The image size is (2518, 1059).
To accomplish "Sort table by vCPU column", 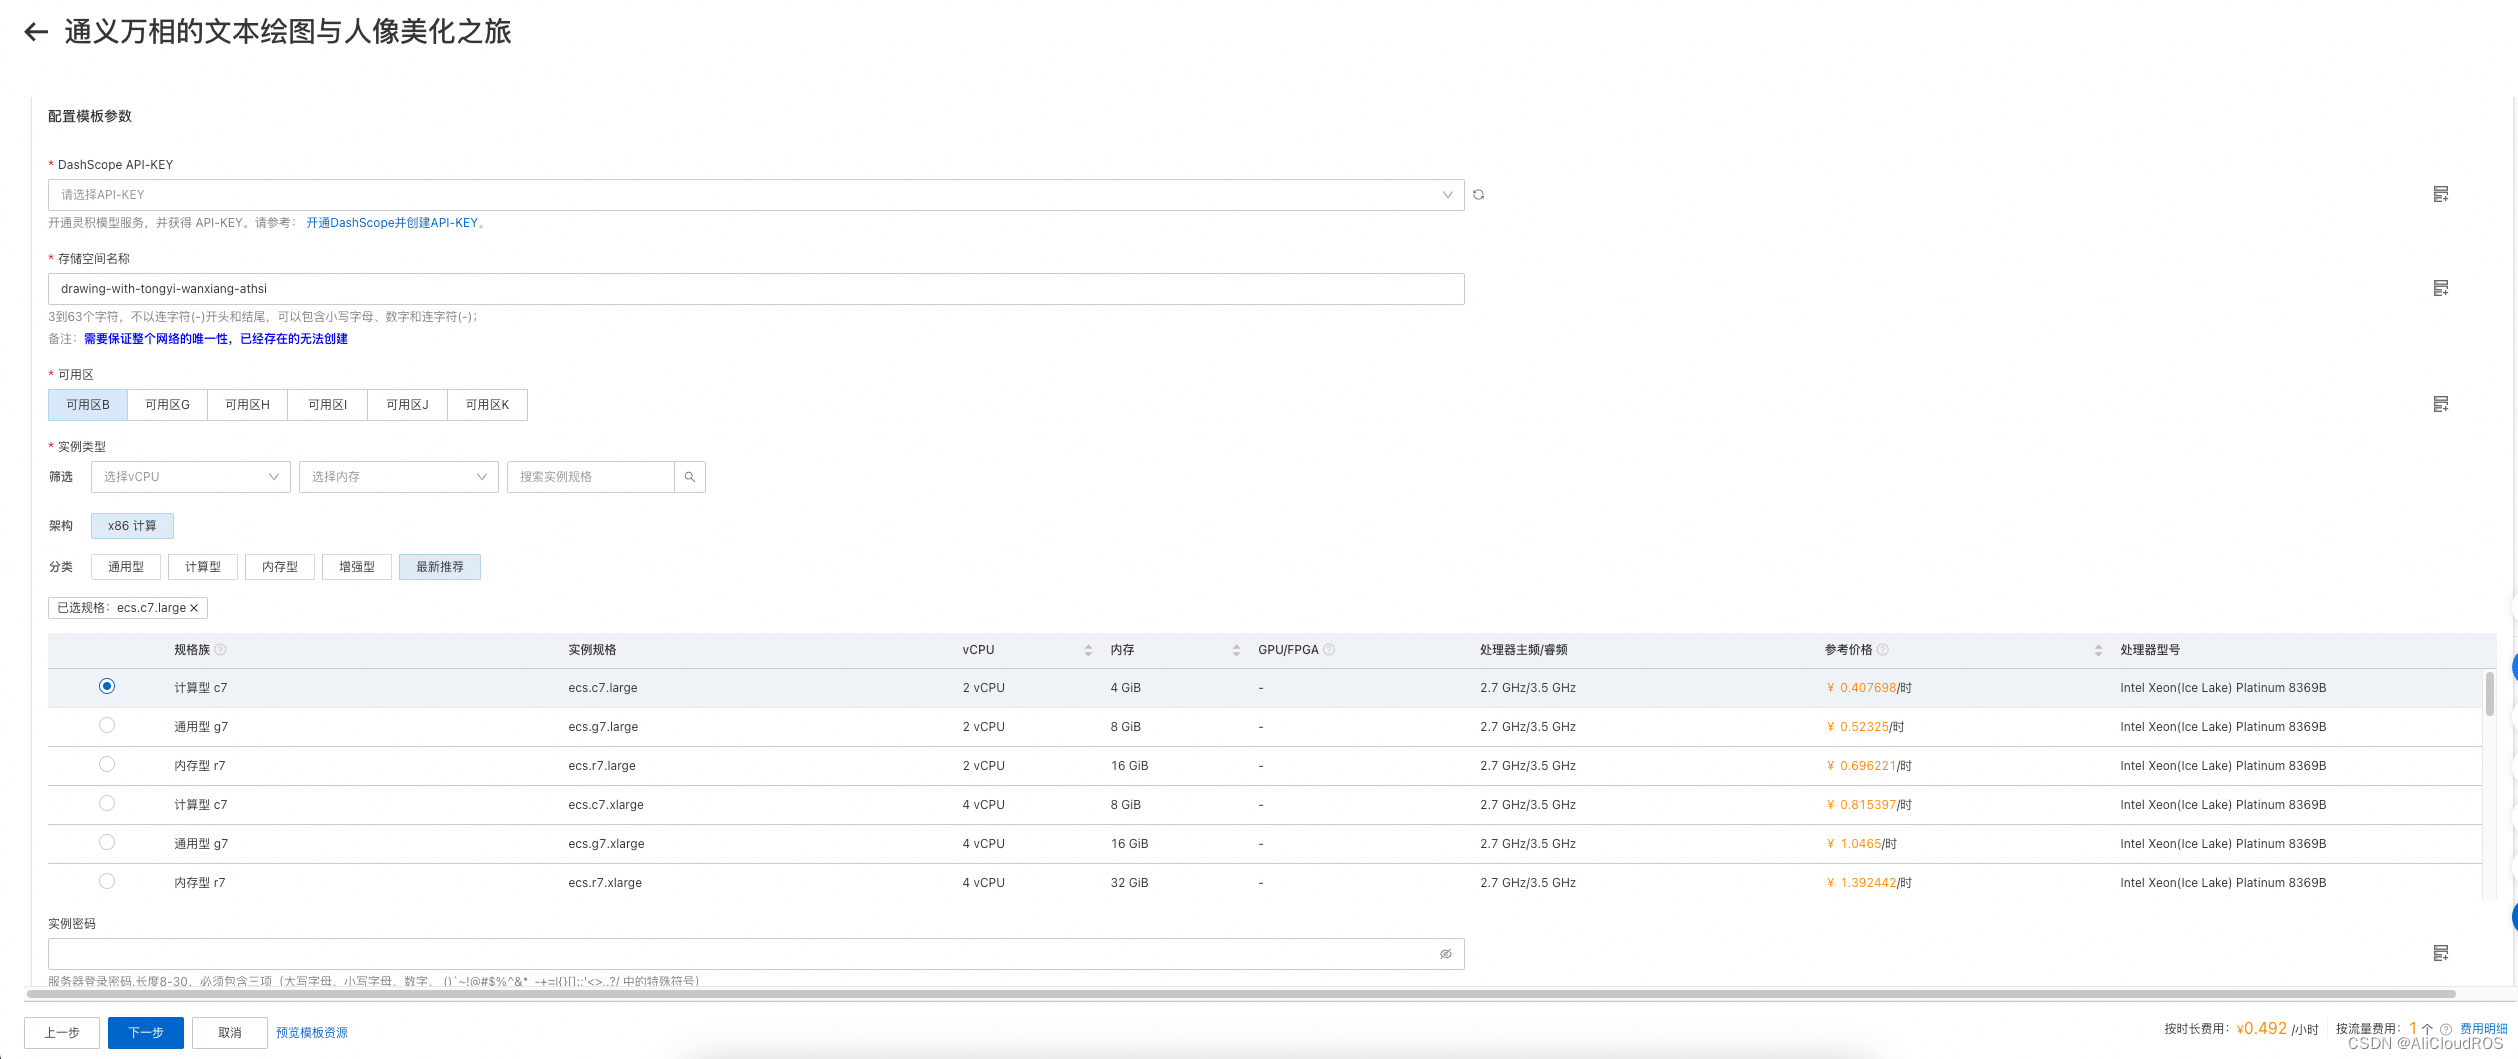I will [1088, 650].
